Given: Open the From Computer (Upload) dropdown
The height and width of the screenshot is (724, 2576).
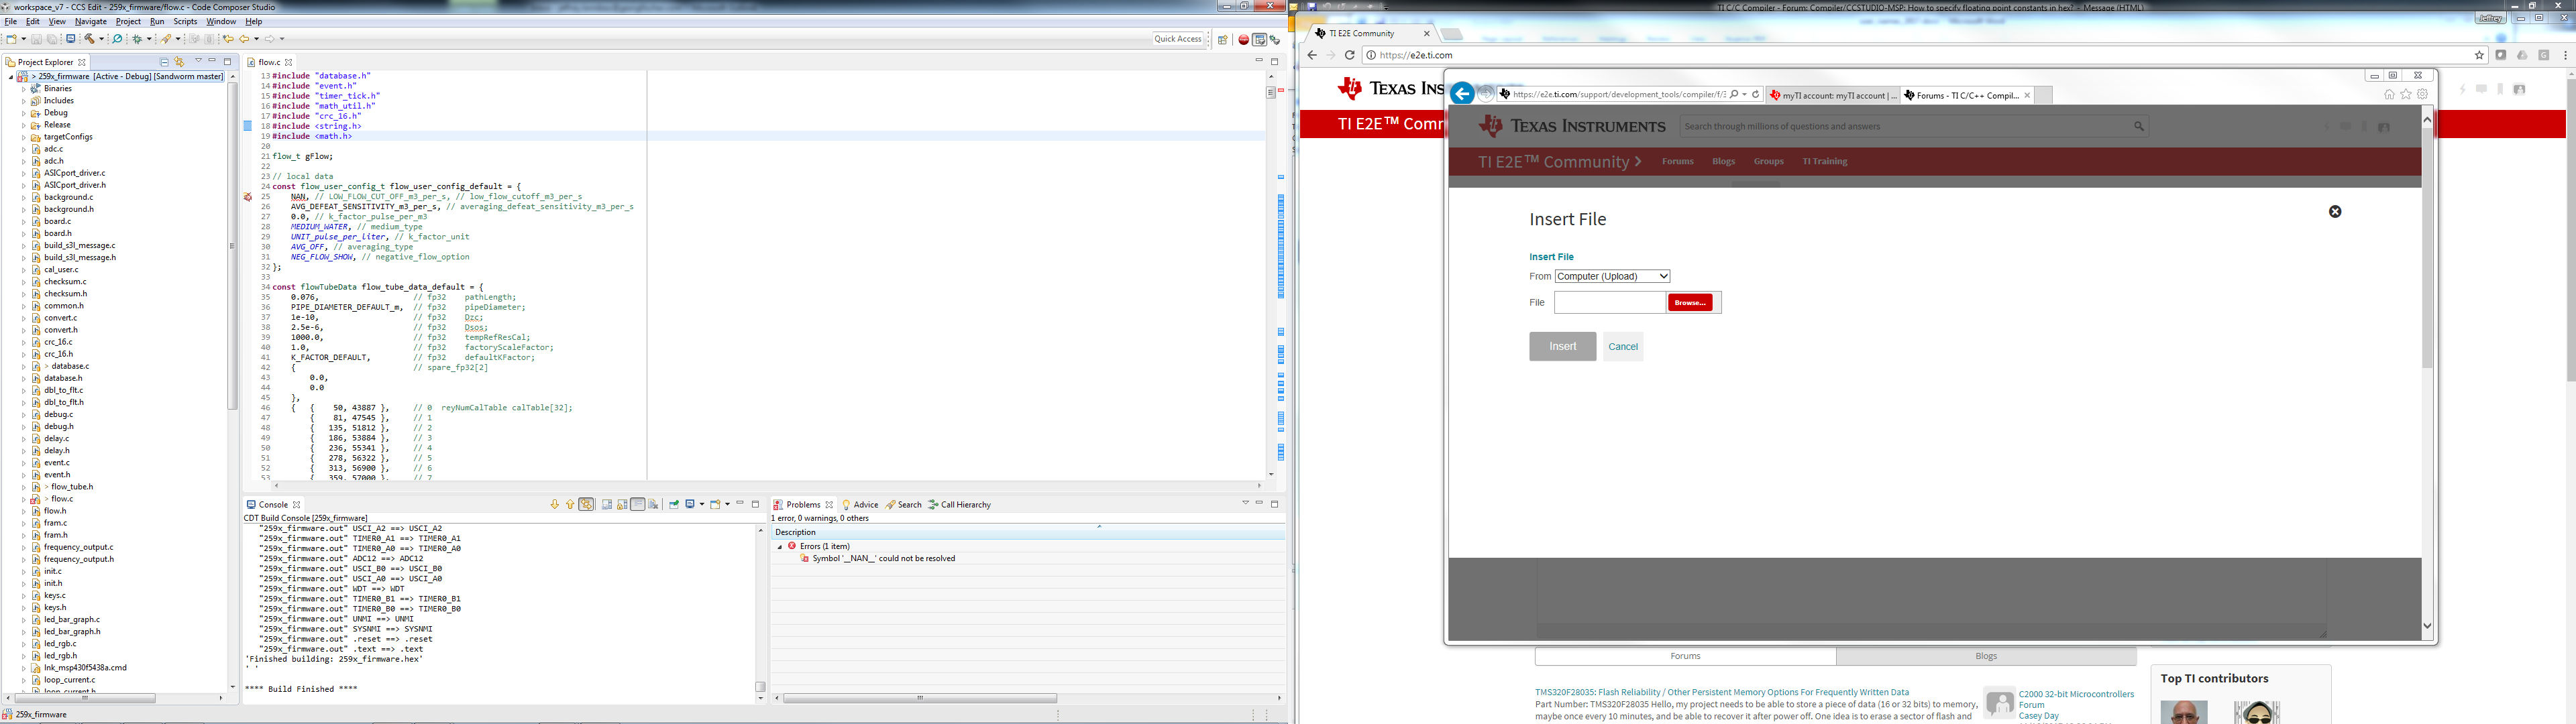Looking at the screenshot, I should coord(1612,276).
